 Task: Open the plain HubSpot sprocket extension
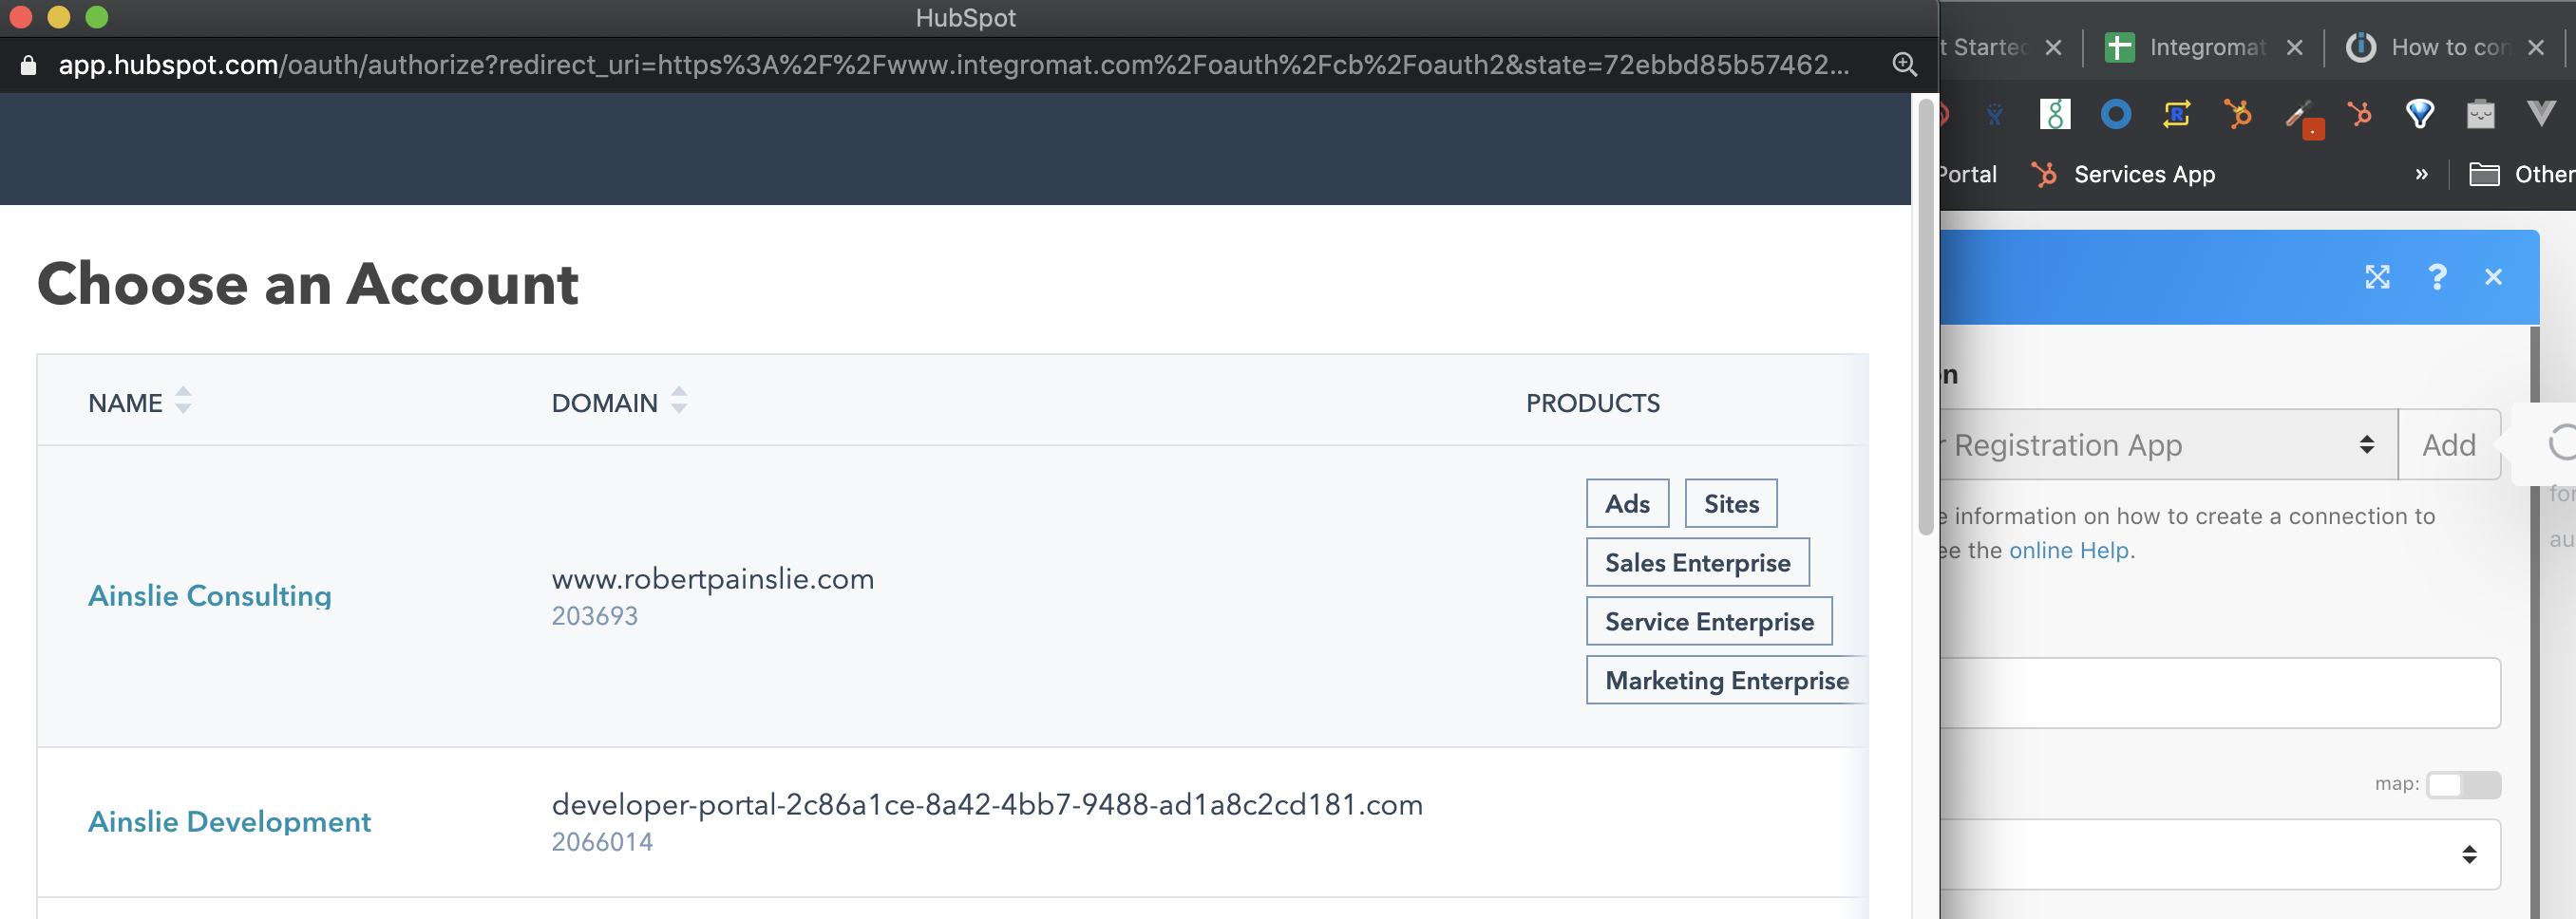click(2360, 115)
